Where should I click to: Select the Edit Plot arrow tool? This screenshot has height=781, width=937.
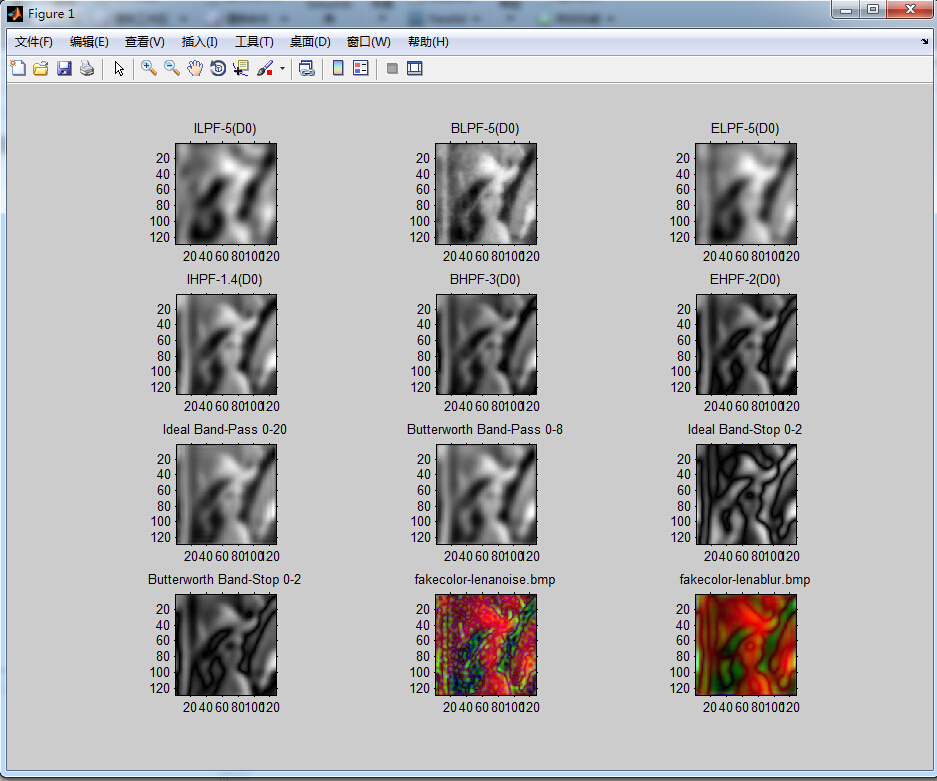click(119, 68)
